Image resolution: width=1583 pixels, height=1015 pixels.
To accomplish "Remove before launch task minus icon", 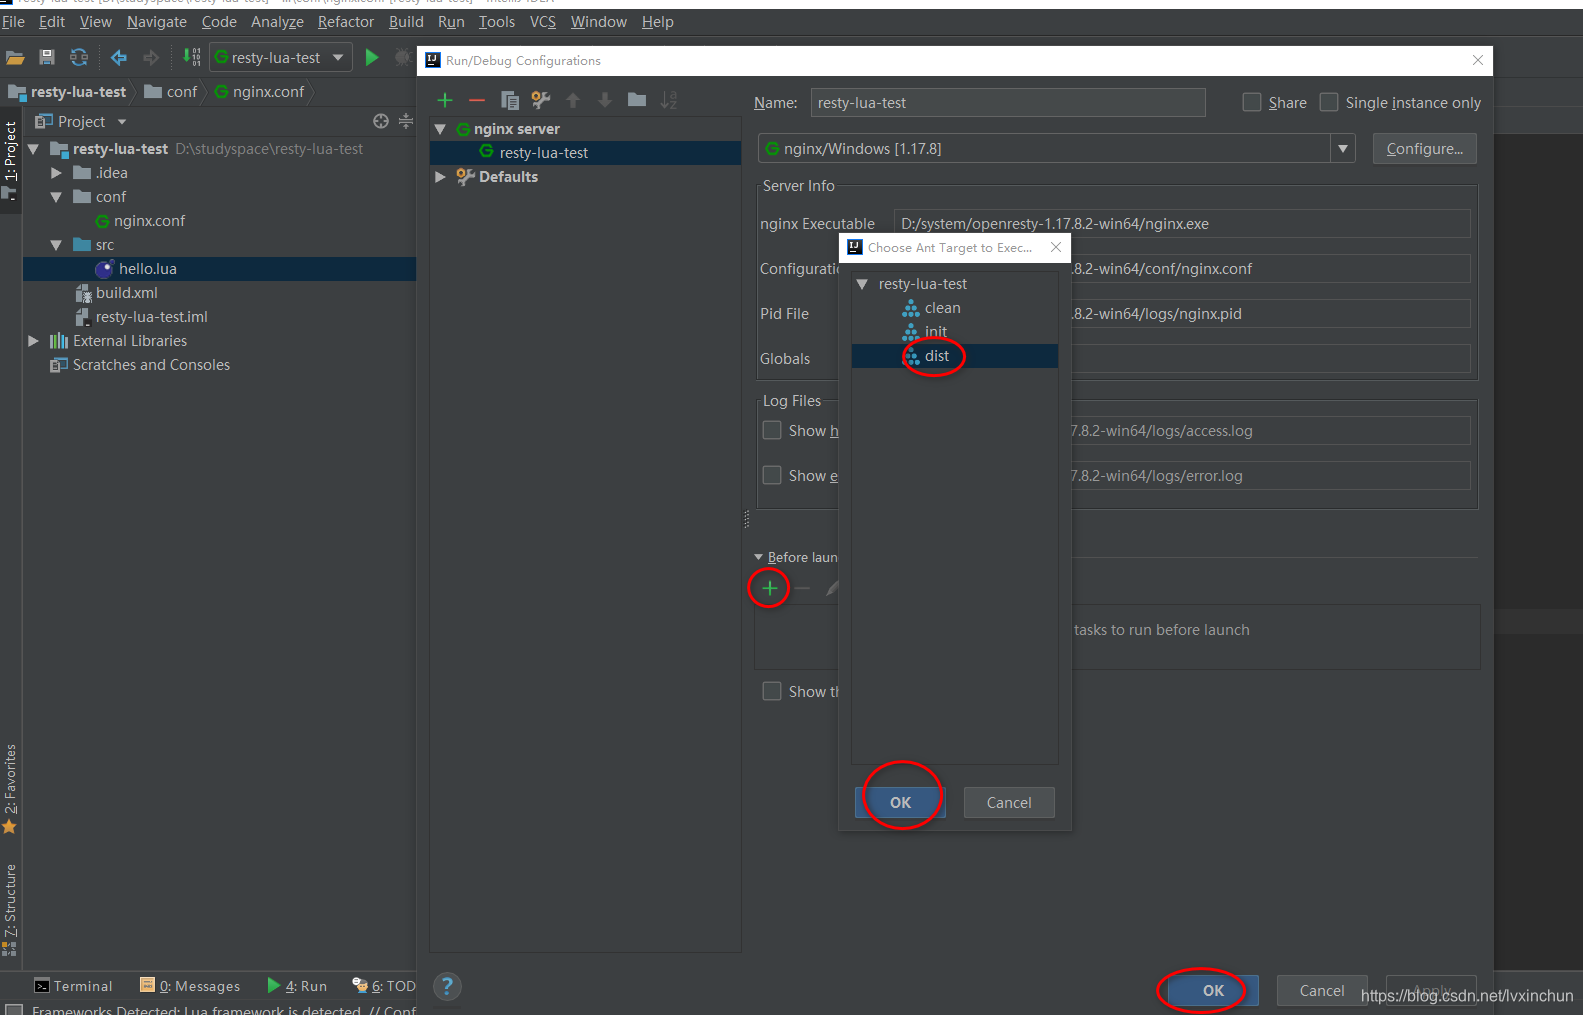I will [x=801, y=588].
